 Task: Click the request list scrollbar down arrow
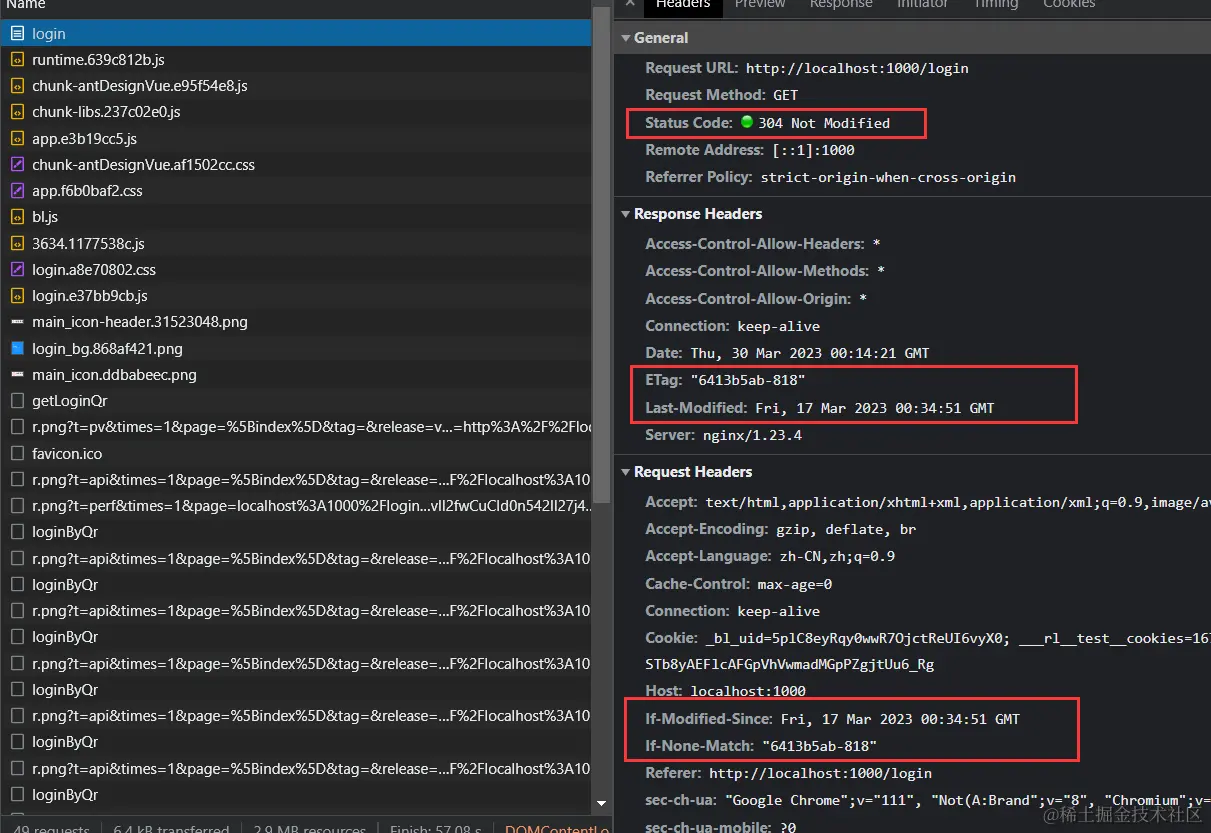click(x=601, y=803)
